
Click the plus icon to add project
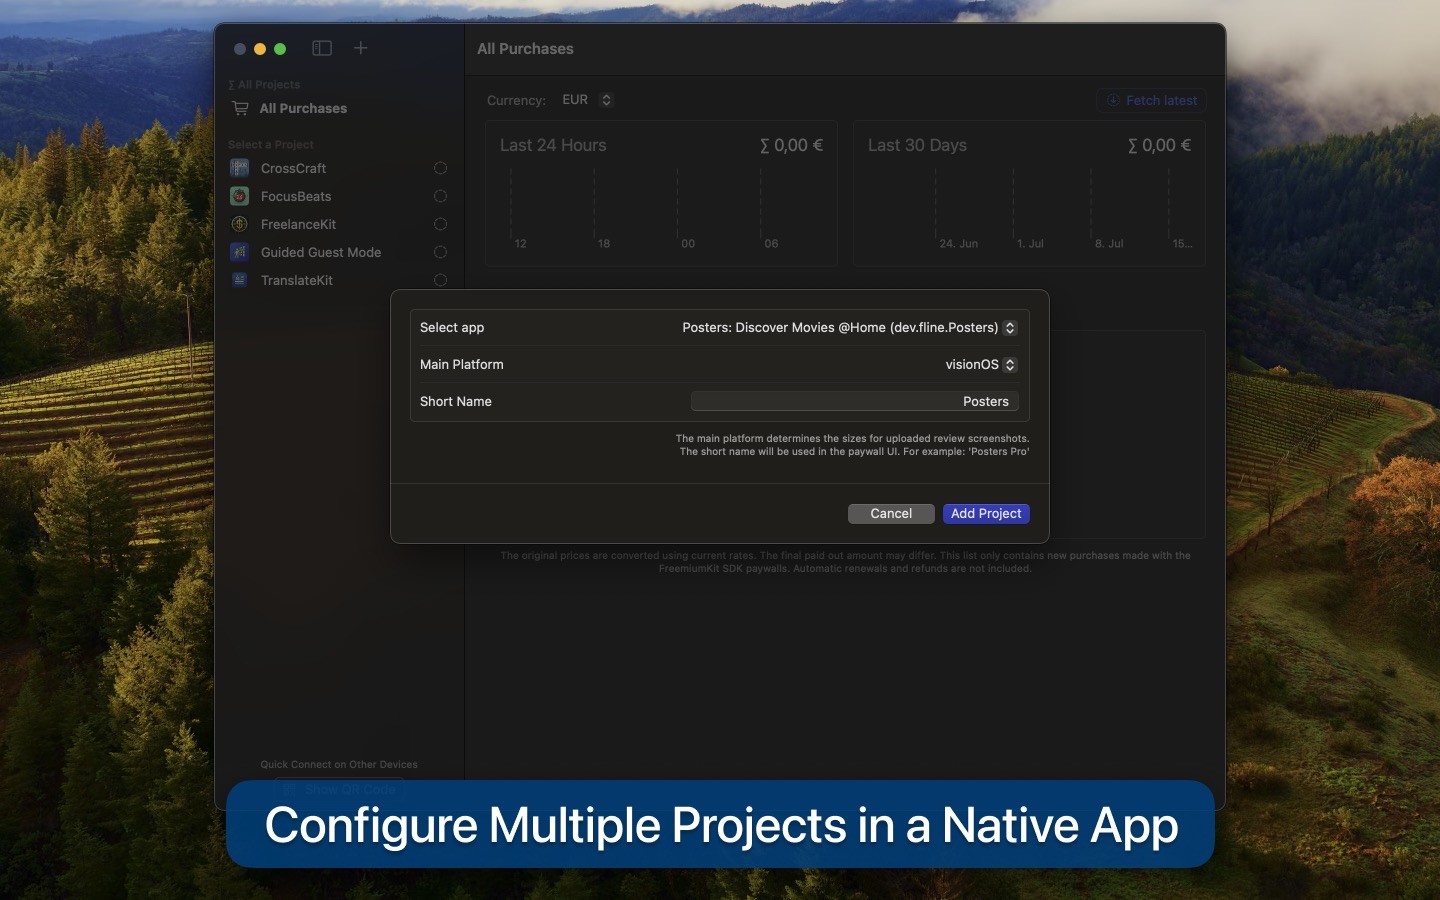pos(361,48)
